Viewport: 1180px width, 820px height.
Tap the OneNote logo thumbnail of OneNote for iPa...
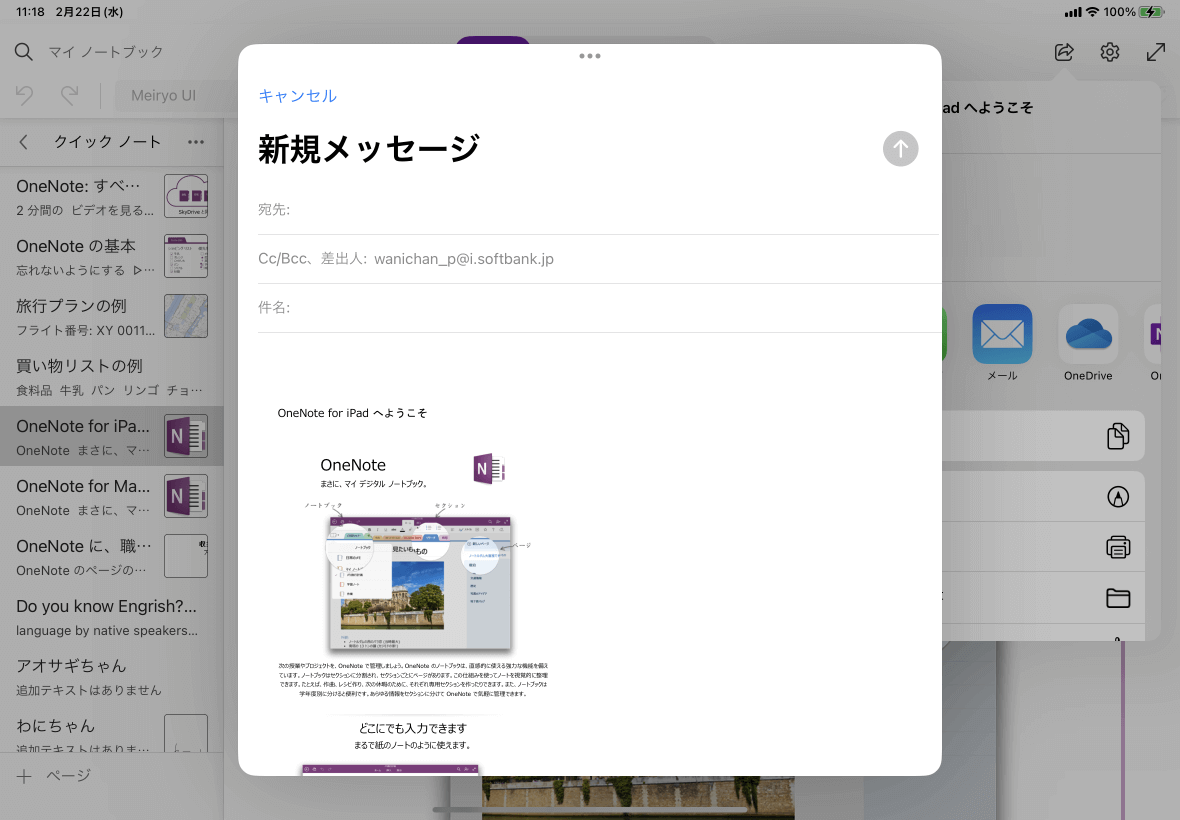186,436
